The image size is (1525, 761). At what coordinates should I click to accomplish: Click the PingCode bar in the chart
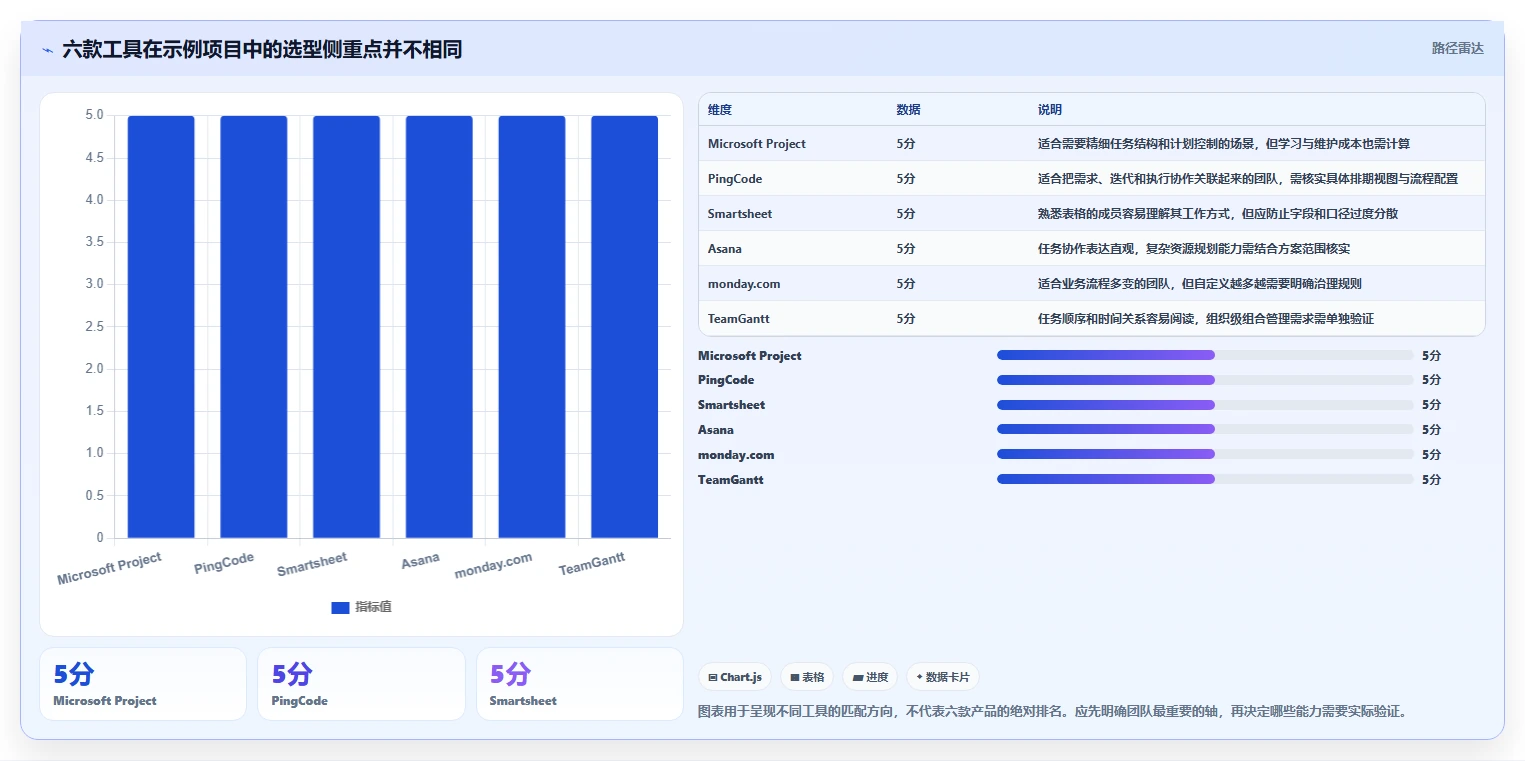click(x=254, y=327)
